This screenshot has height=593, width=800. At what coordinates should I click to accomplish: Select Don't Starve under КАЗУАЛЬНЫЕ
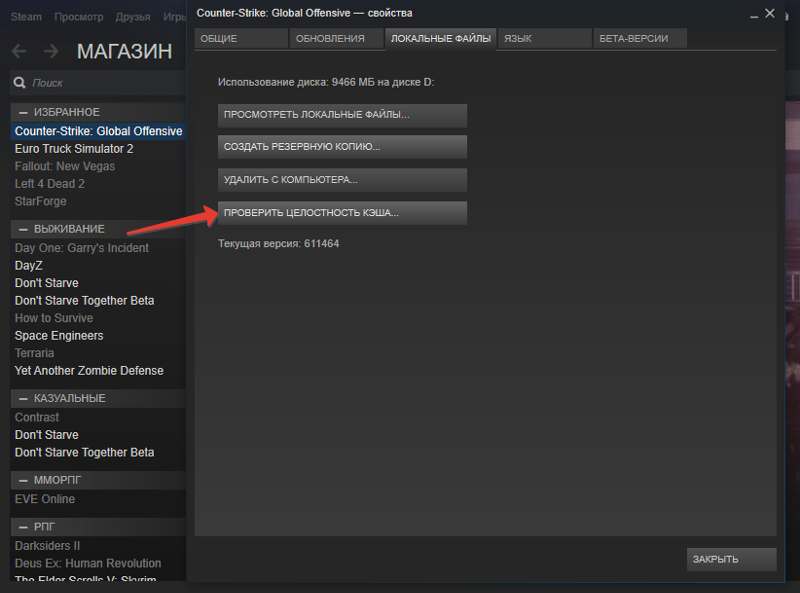tap(46, 435)
